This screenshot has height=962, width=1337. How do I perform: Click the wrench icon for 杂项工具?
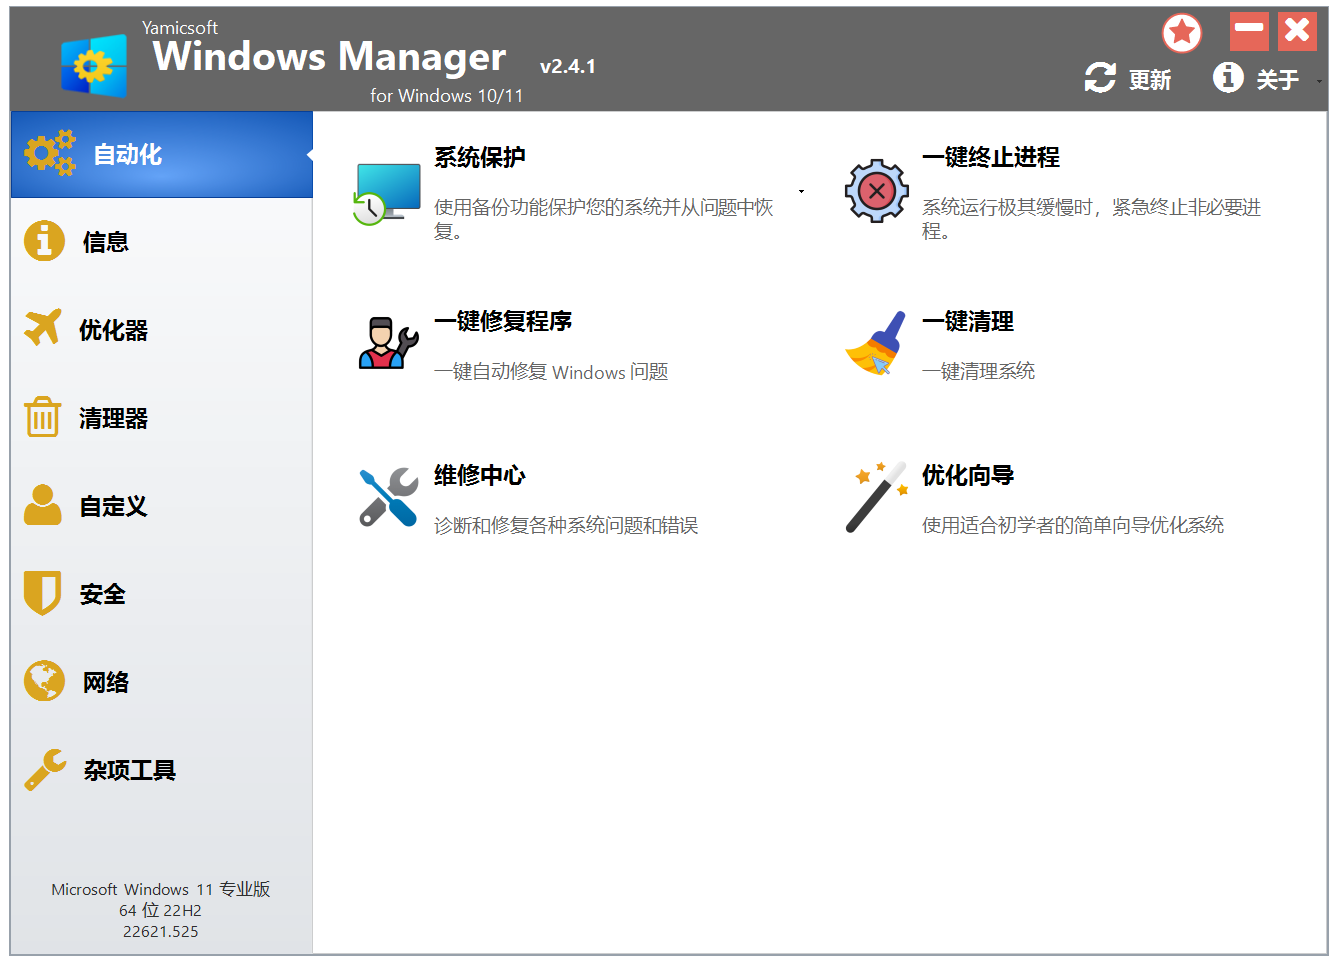[x=45, y=769]
